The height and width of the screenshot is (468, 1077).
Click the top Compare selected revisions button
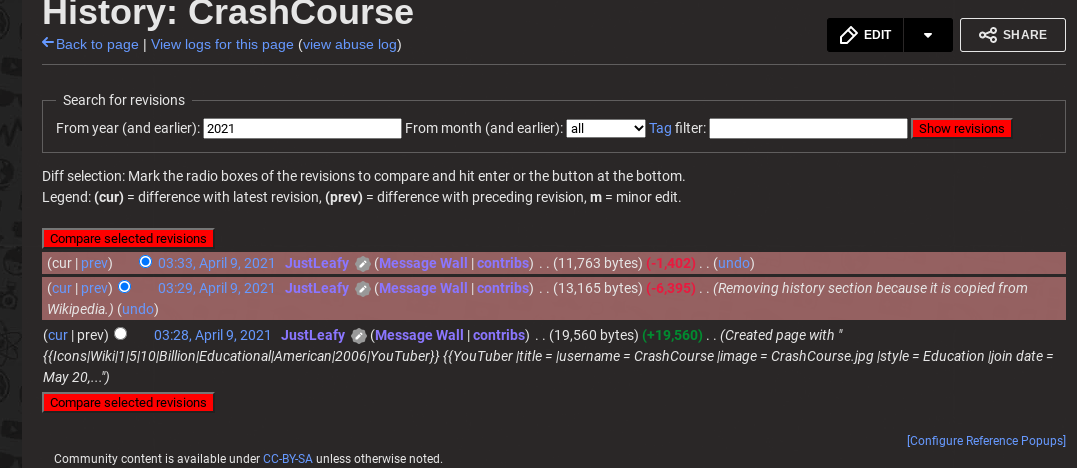128,238
